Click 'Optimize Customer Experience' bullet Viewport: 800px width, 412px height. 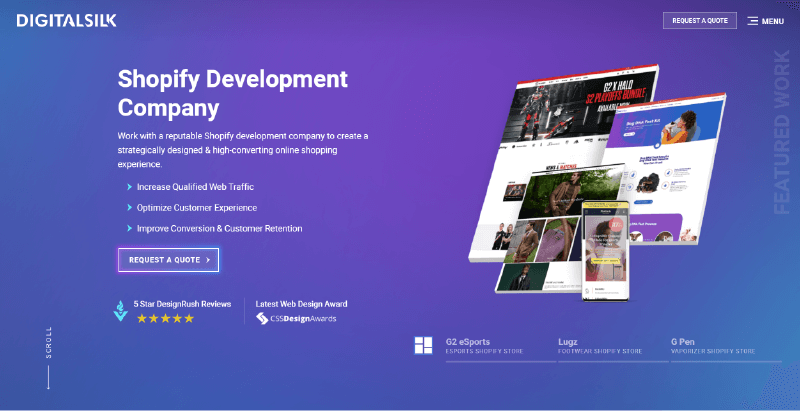(197, 208)
